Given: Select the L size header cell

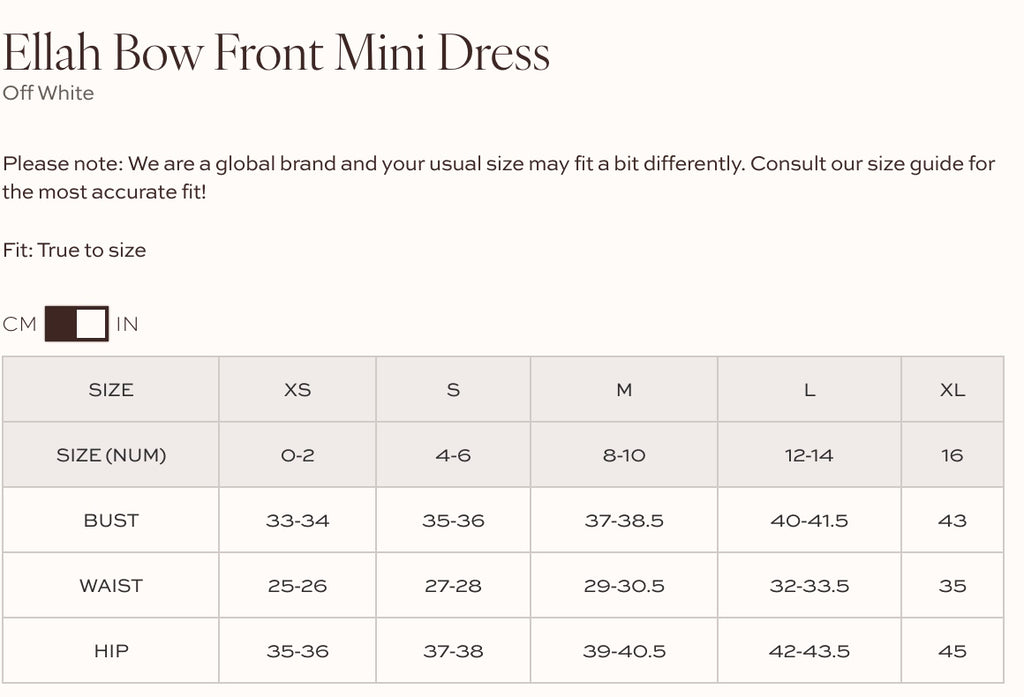Looking at the screenshot, I should [x=810, y=389].
